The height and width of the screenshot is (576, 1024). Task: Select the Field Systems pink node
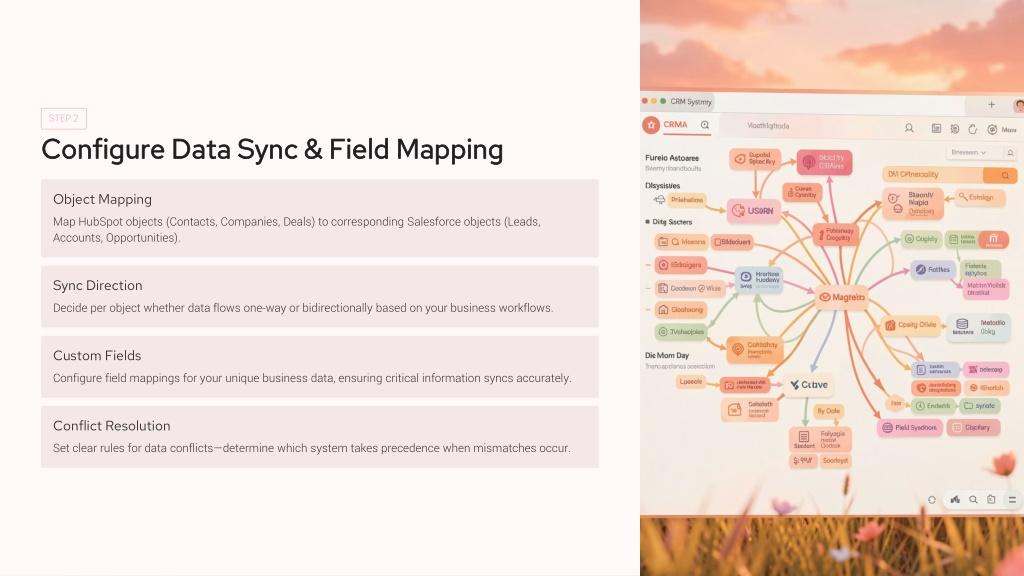(910, 428)
